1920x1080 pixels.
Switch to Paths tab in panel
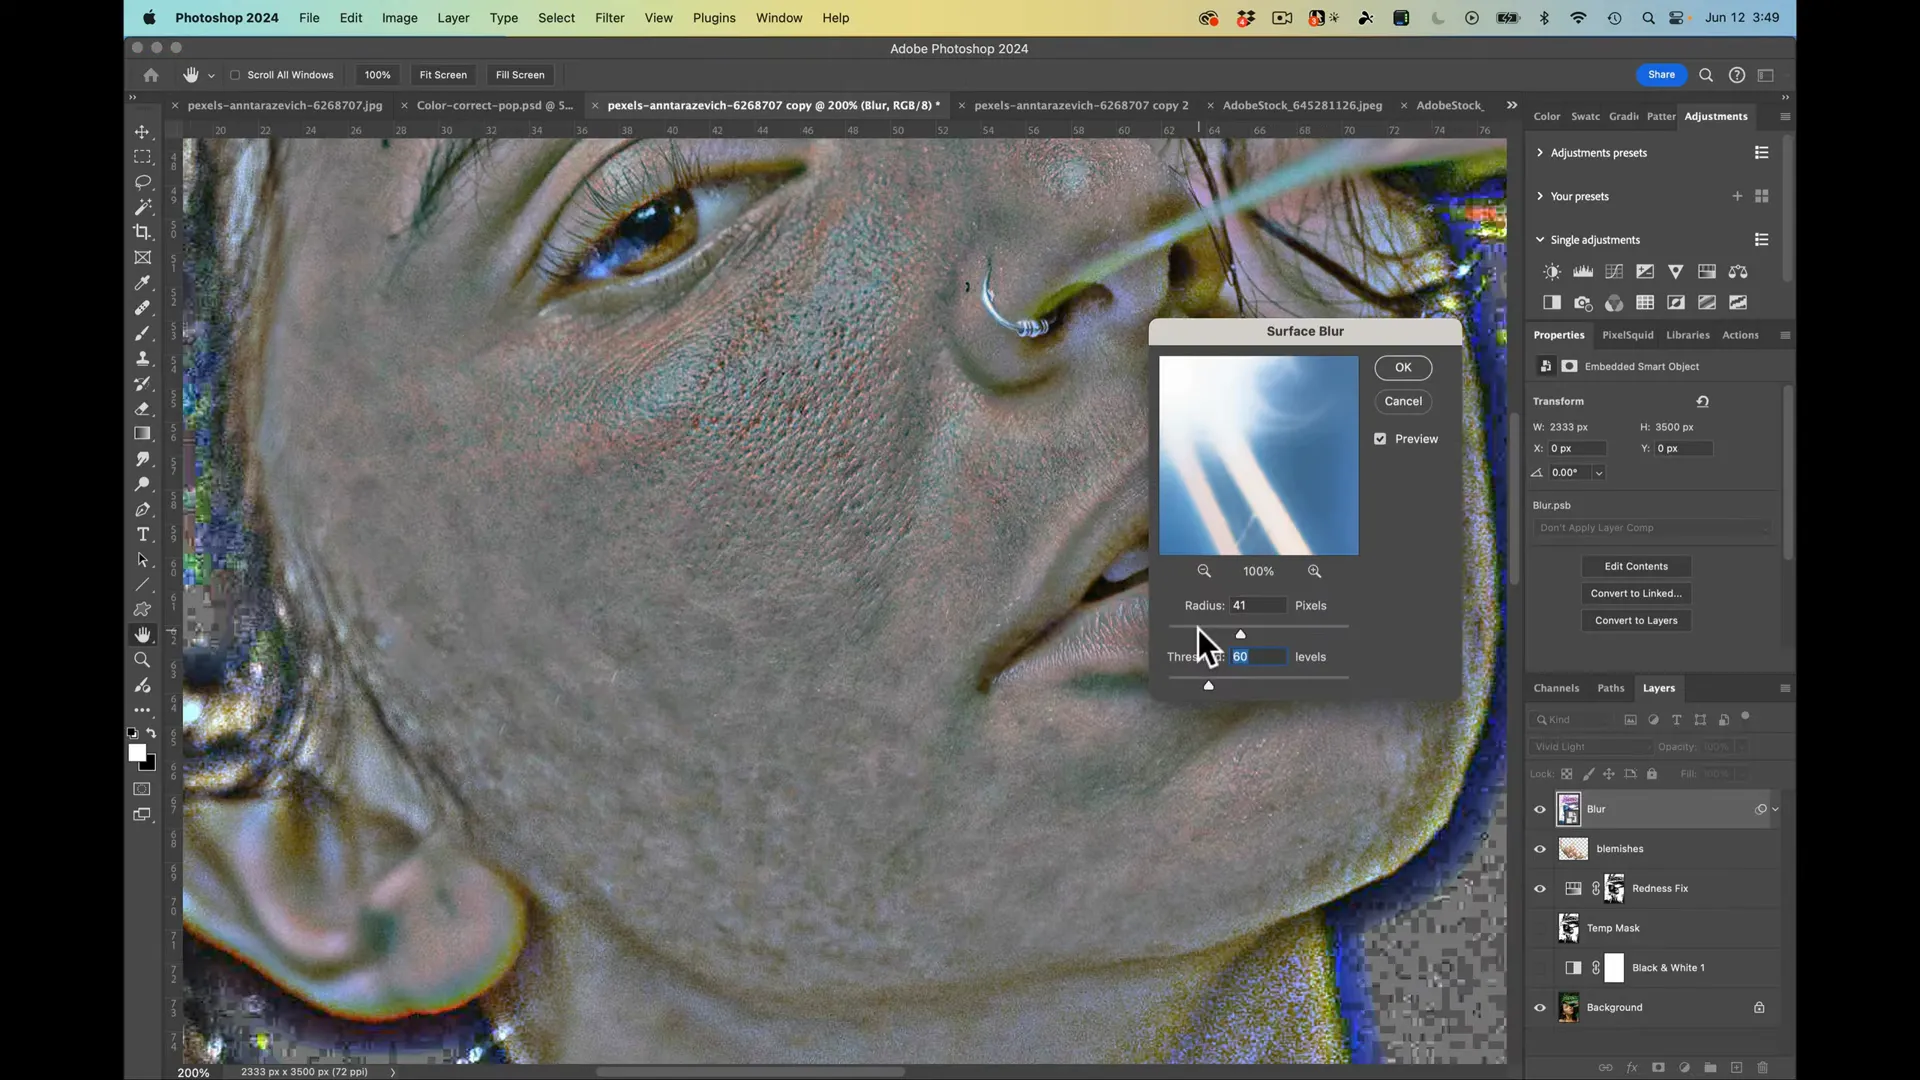click(x=1610, y=687)
